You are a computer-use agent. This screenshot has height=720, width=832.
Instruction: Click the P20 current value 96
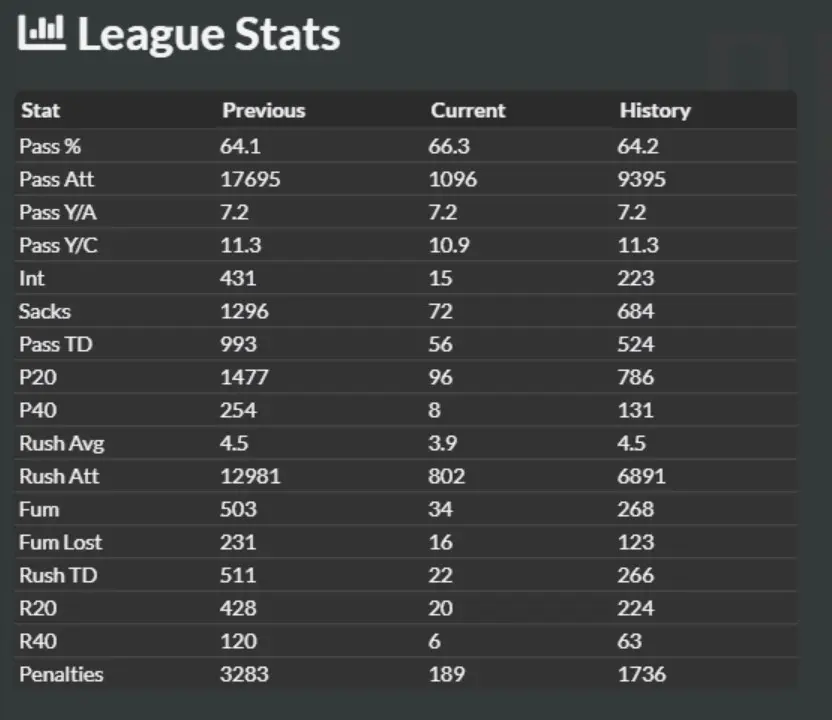440,377
